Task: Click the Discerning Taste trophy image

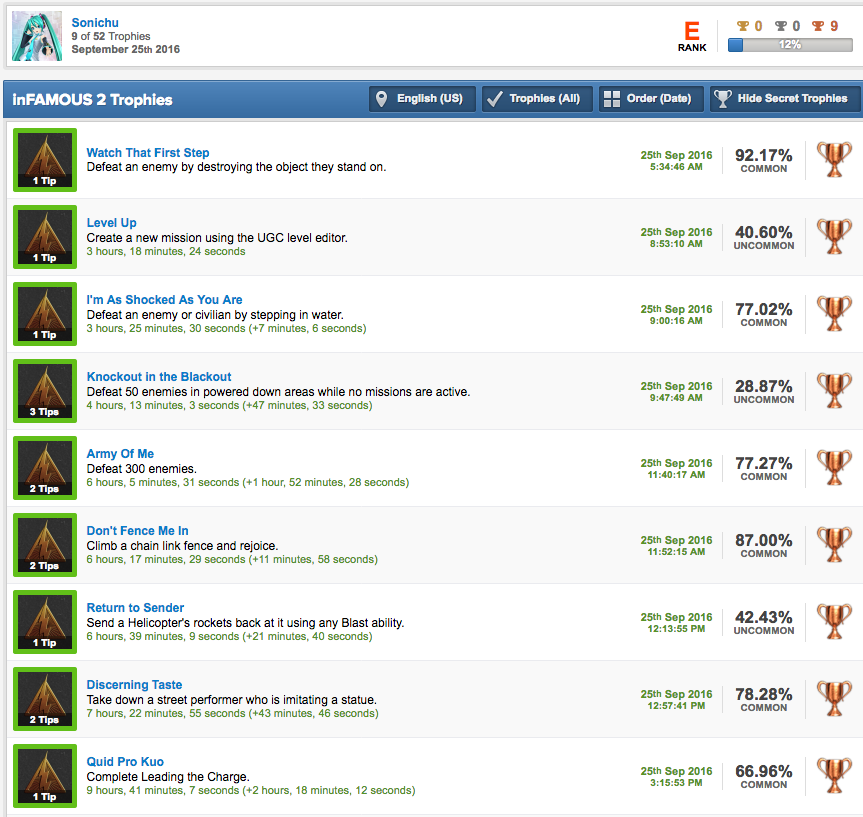Action: (45, 699)
